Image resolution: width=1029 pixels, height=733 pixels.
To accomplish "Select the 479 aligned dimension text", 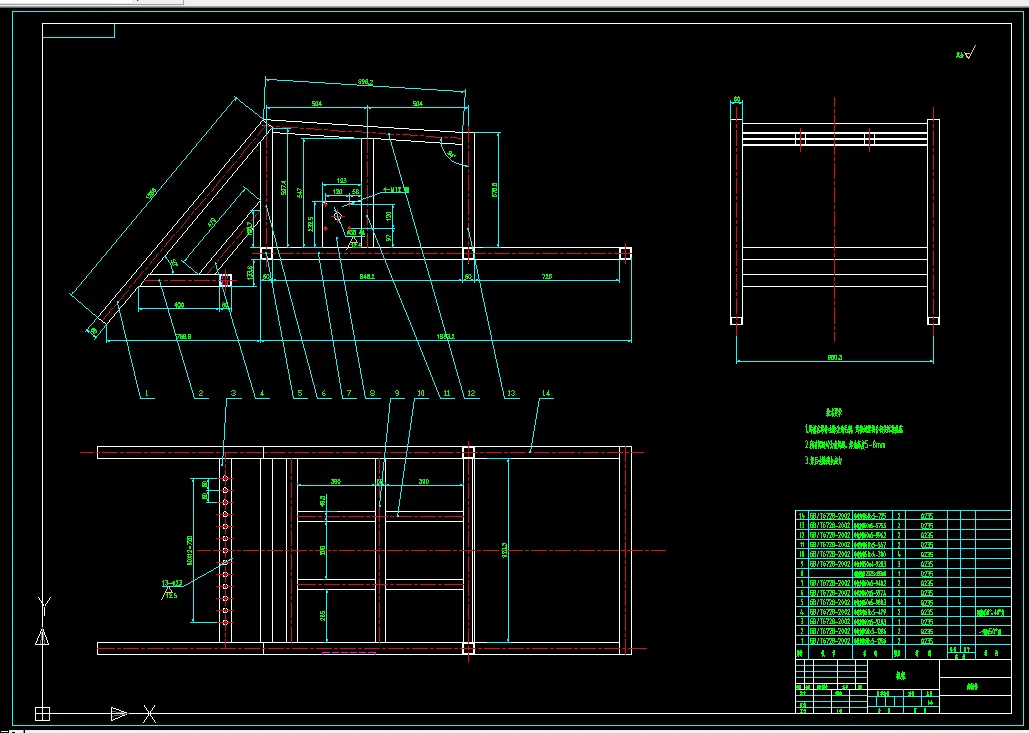I will [x=212, y=222].
